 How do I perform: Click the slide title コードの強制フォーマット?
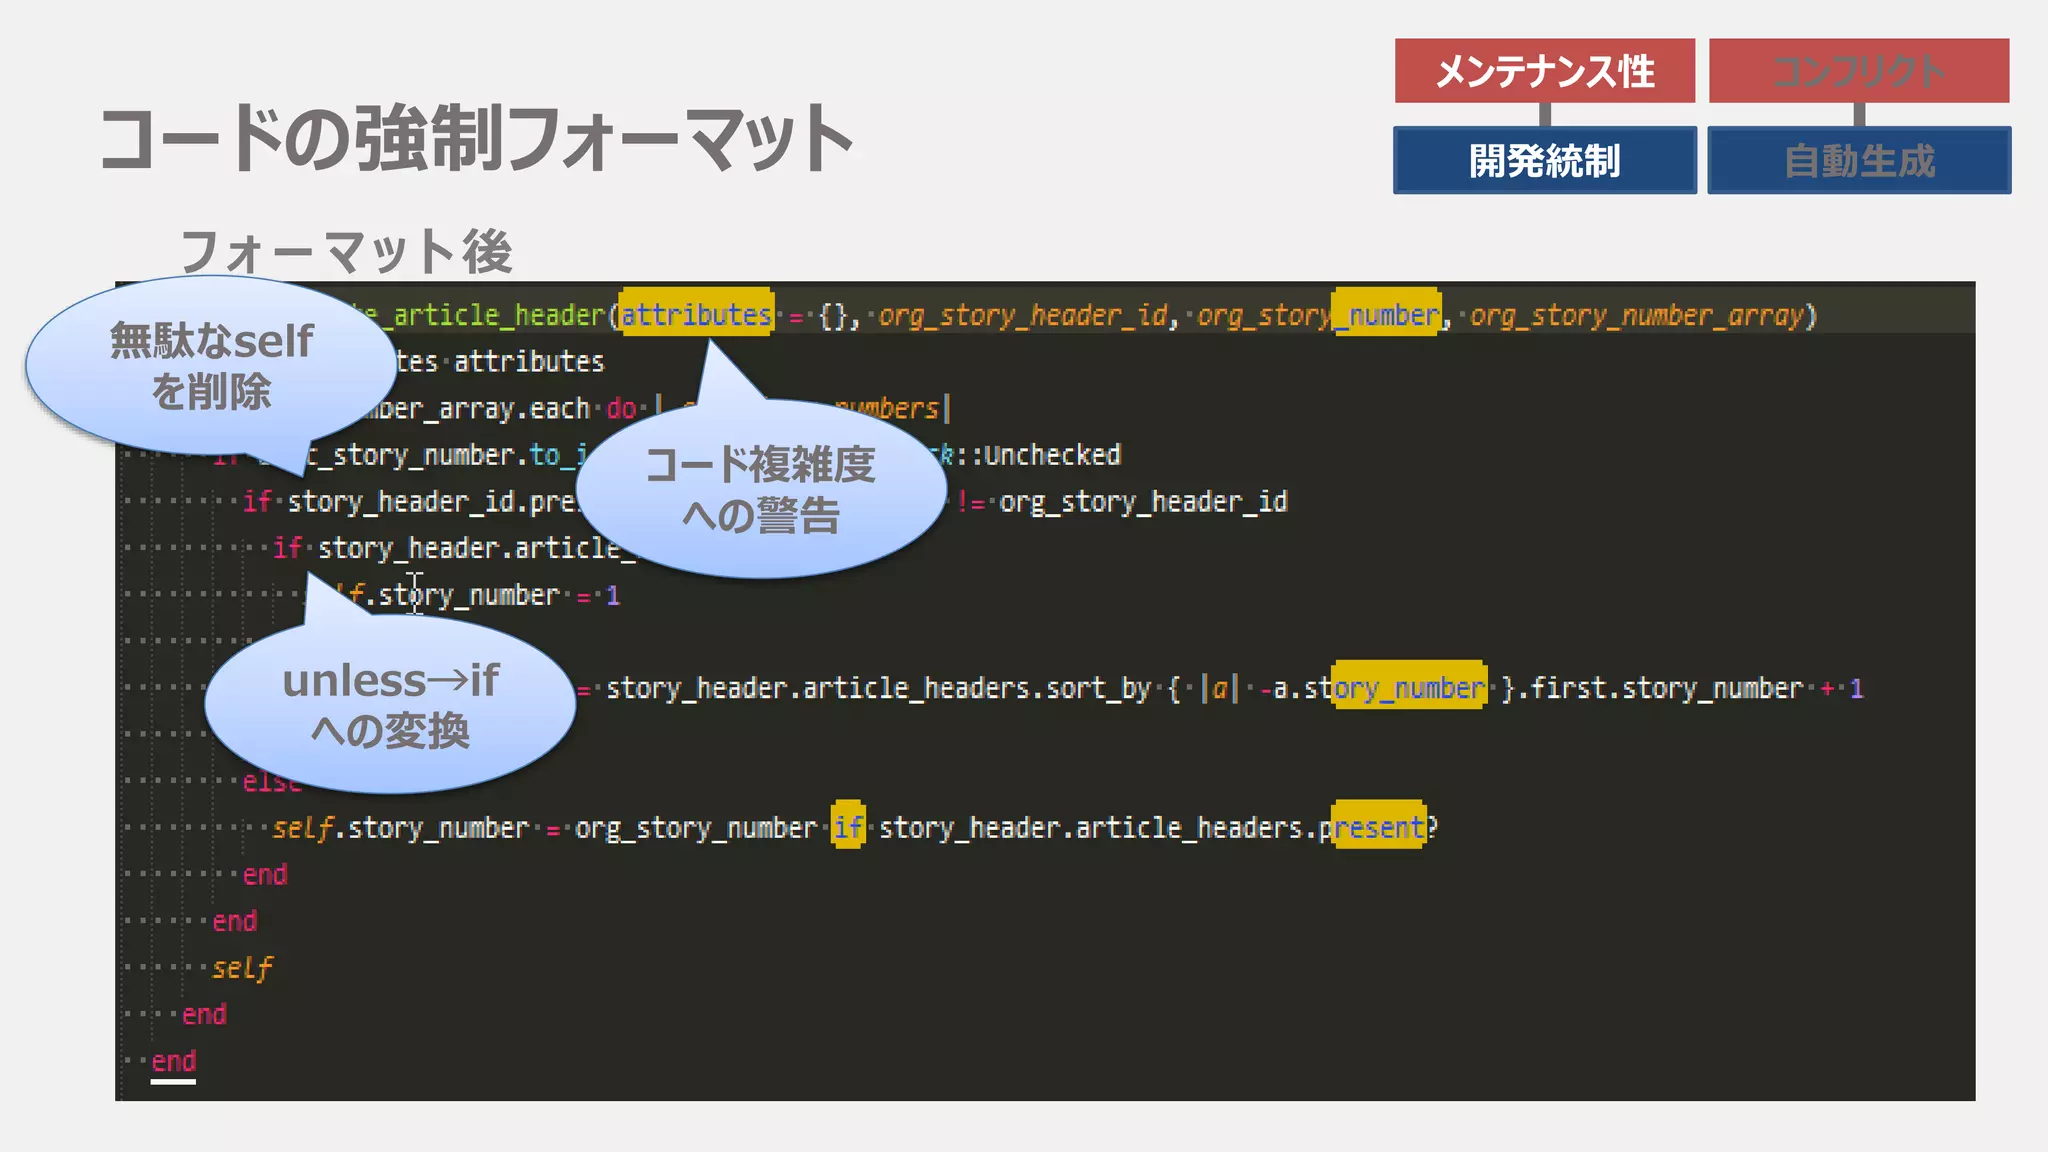476,138
